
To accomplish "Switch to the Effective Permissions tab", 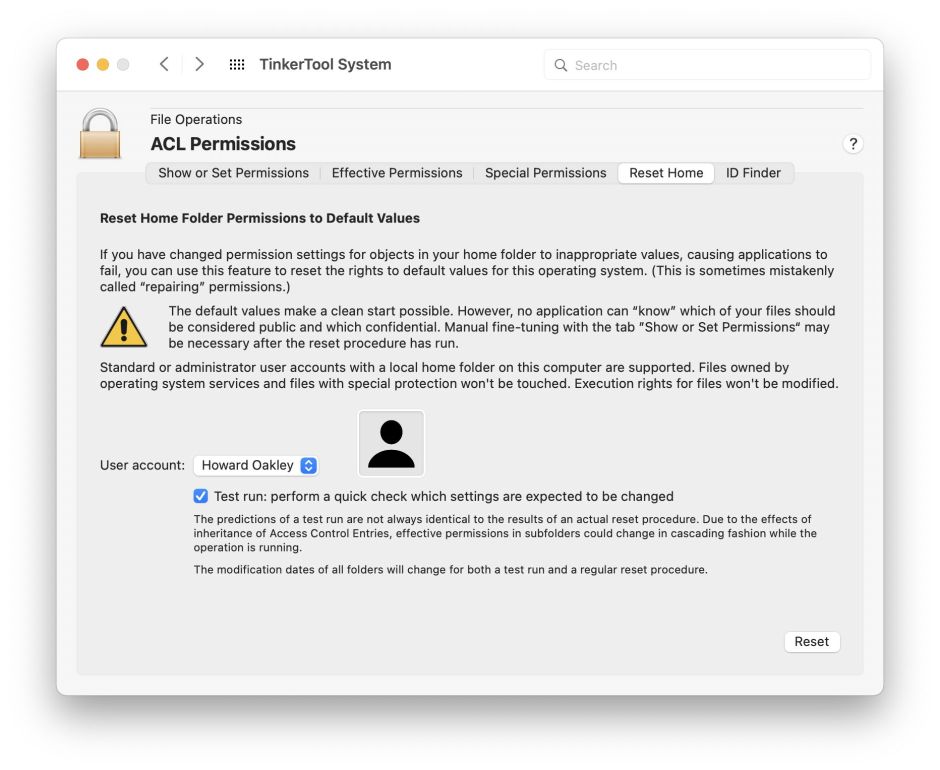I will point(397,173).
